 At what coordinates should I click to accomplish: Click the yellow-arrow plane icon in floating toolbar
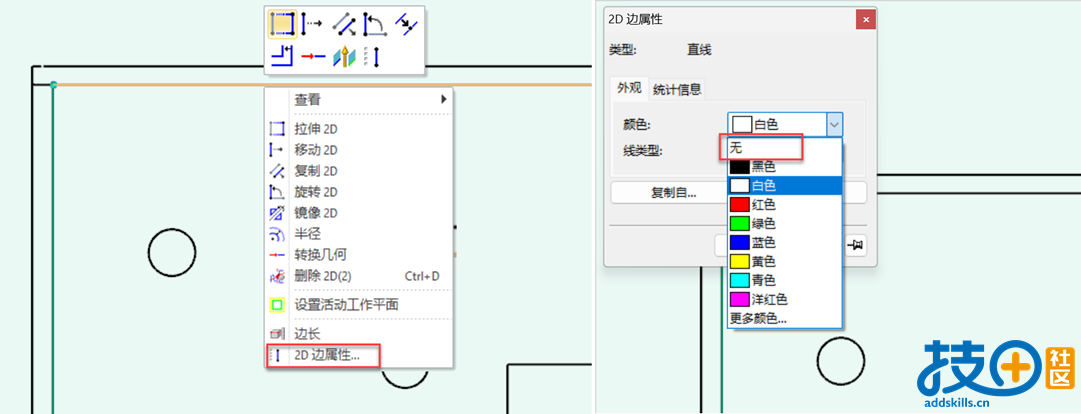click(x=343, y=56)
